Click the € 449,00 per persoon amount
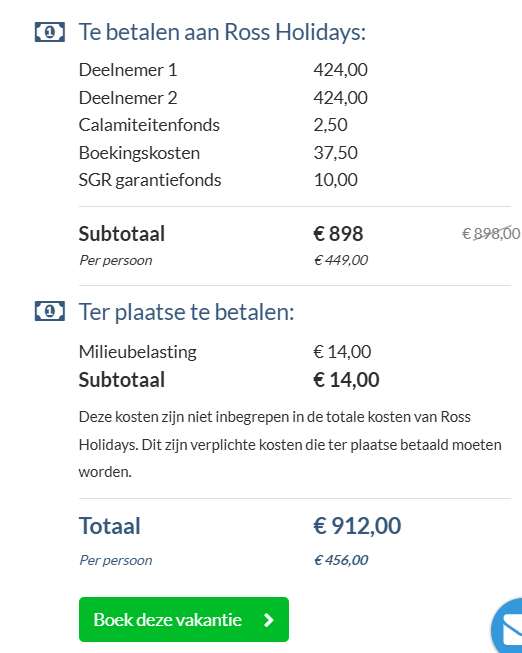 point(341,260)
